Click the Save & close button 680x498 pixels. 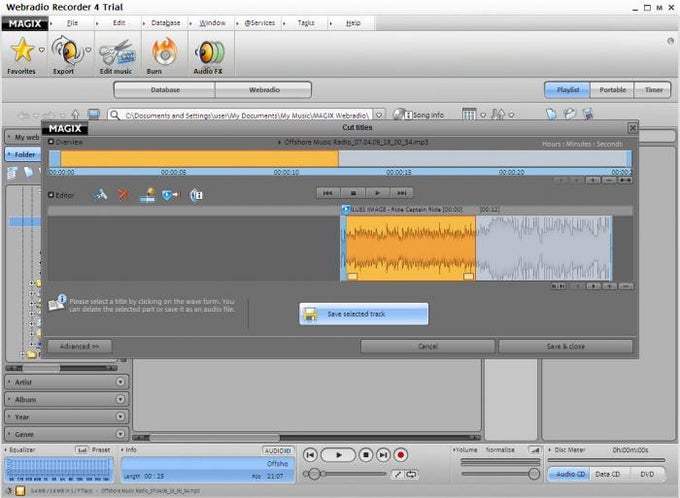566,346
